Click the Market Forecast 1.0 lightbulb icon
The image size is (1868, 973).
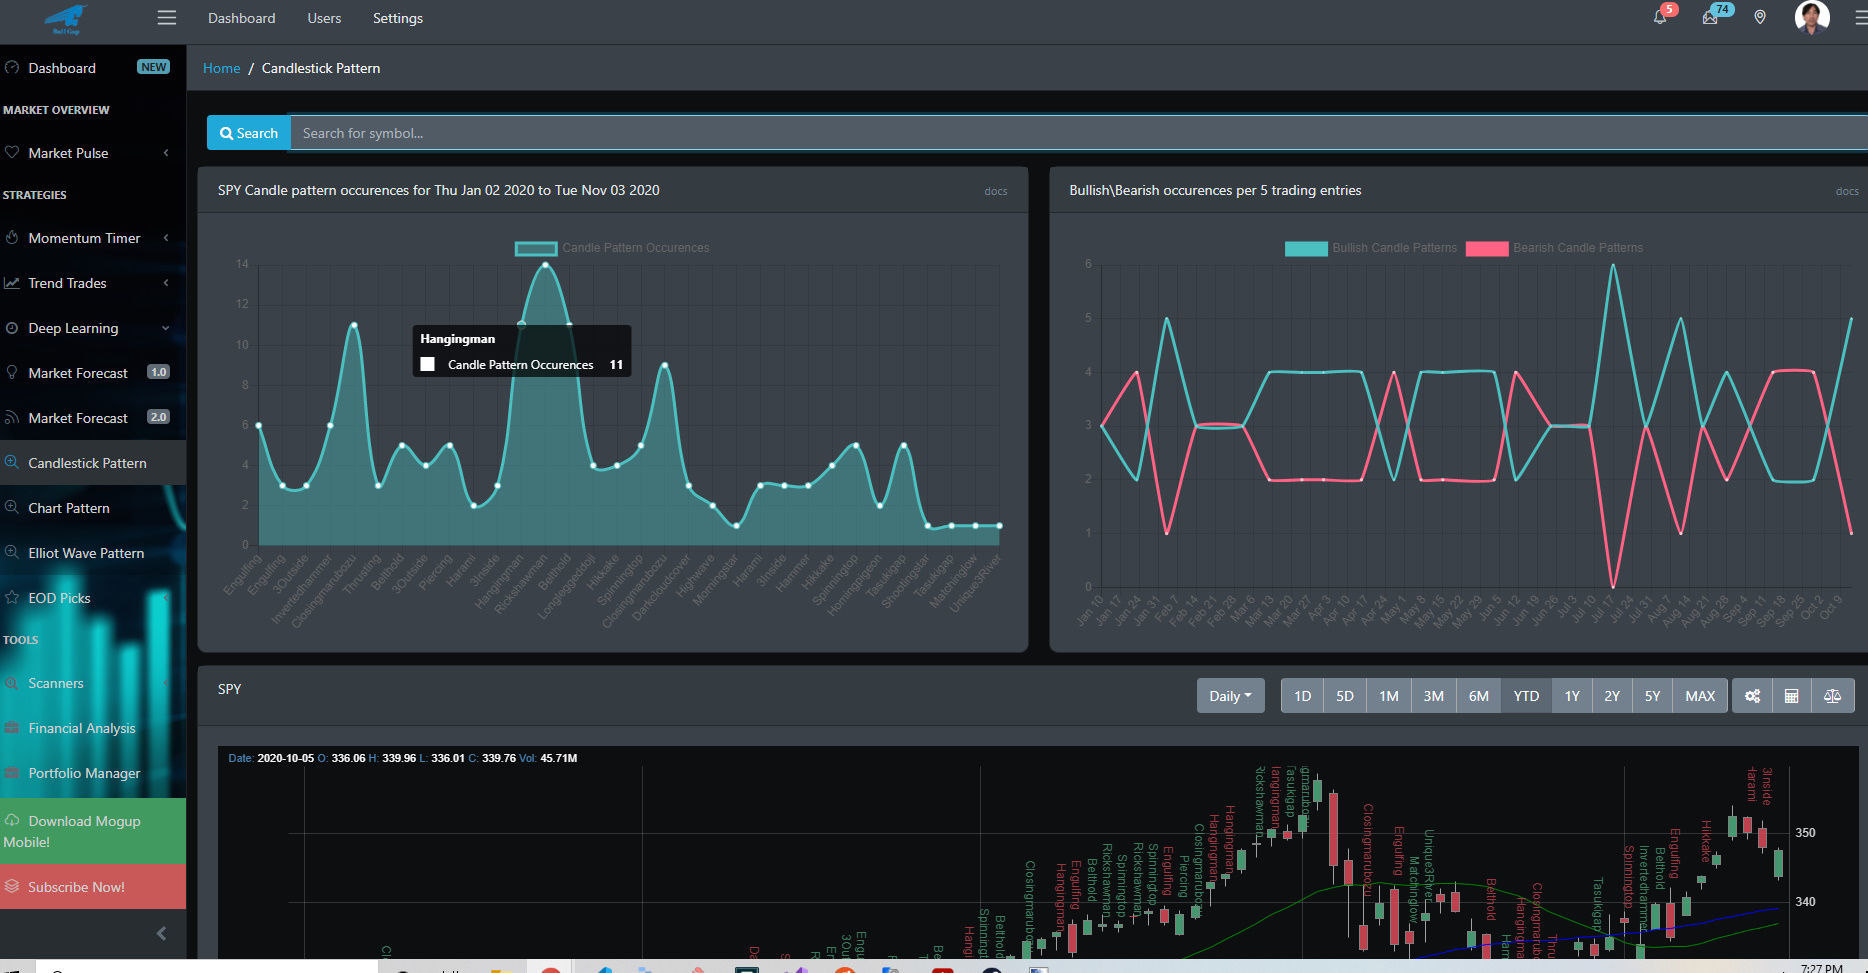click(12, 373)
